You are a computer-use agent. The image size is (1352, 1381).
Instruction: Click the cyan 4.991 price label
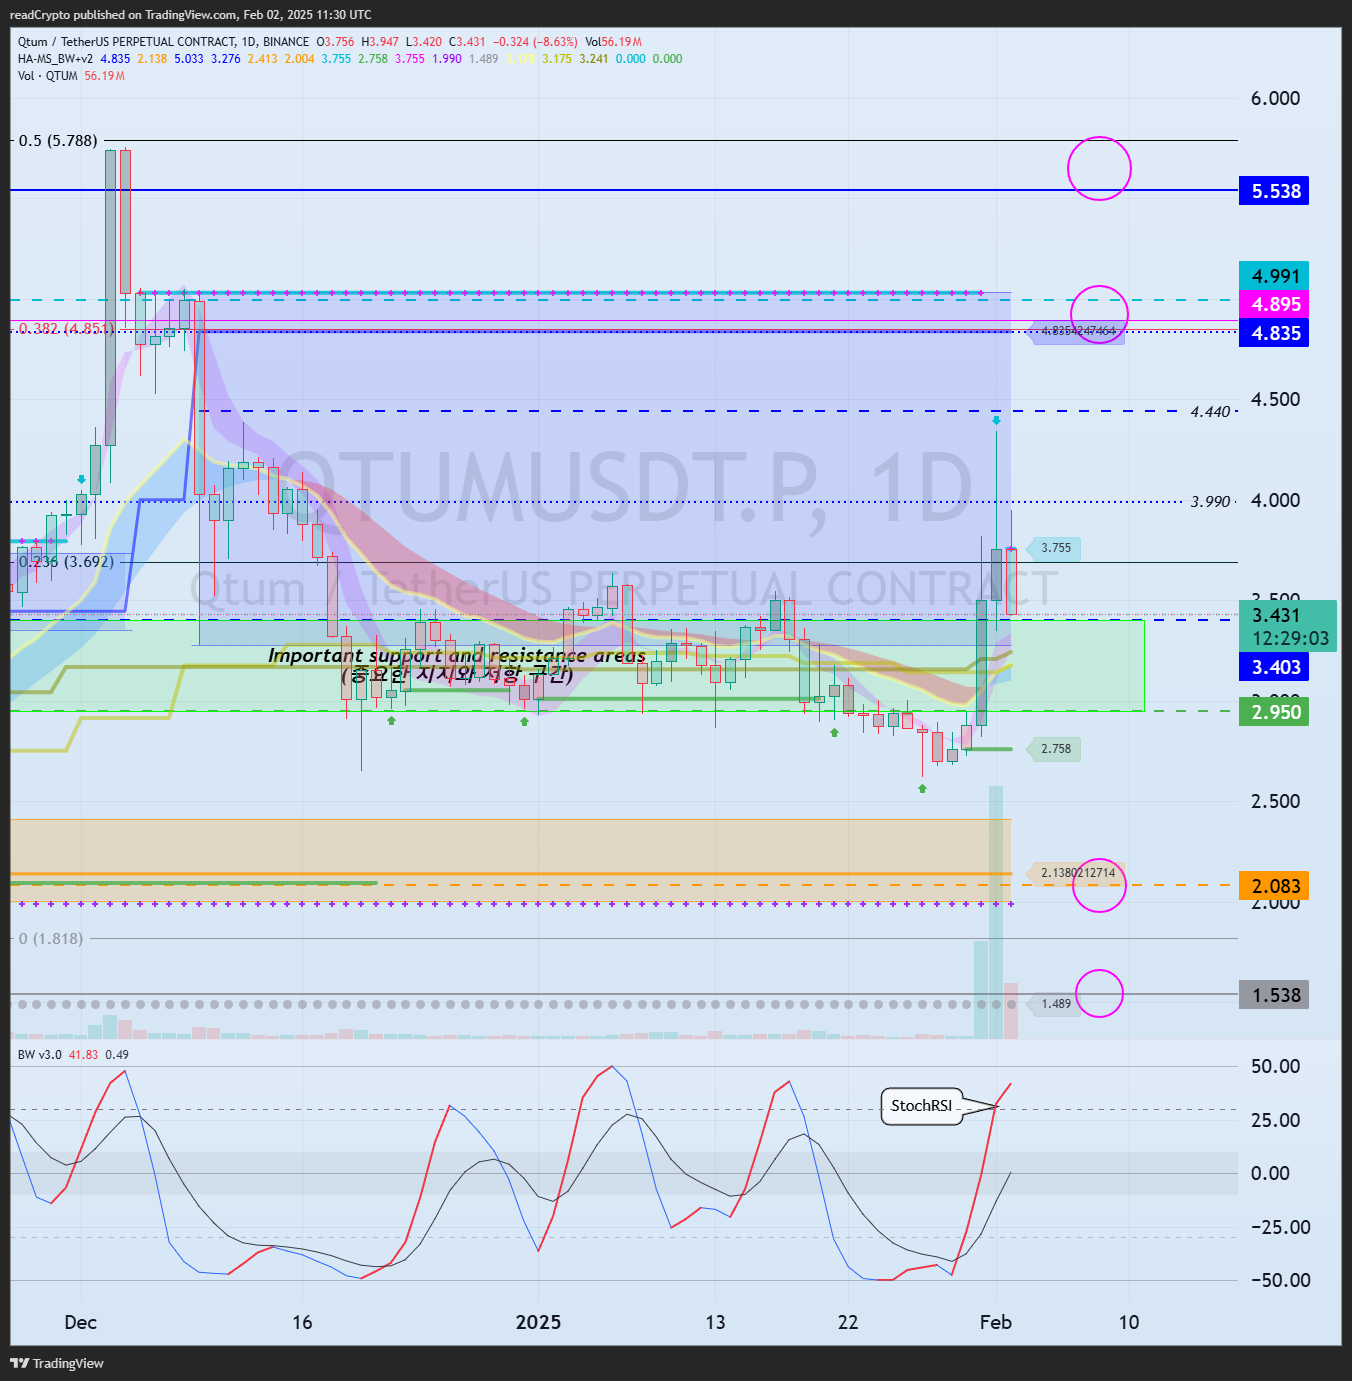point(1274,276)
